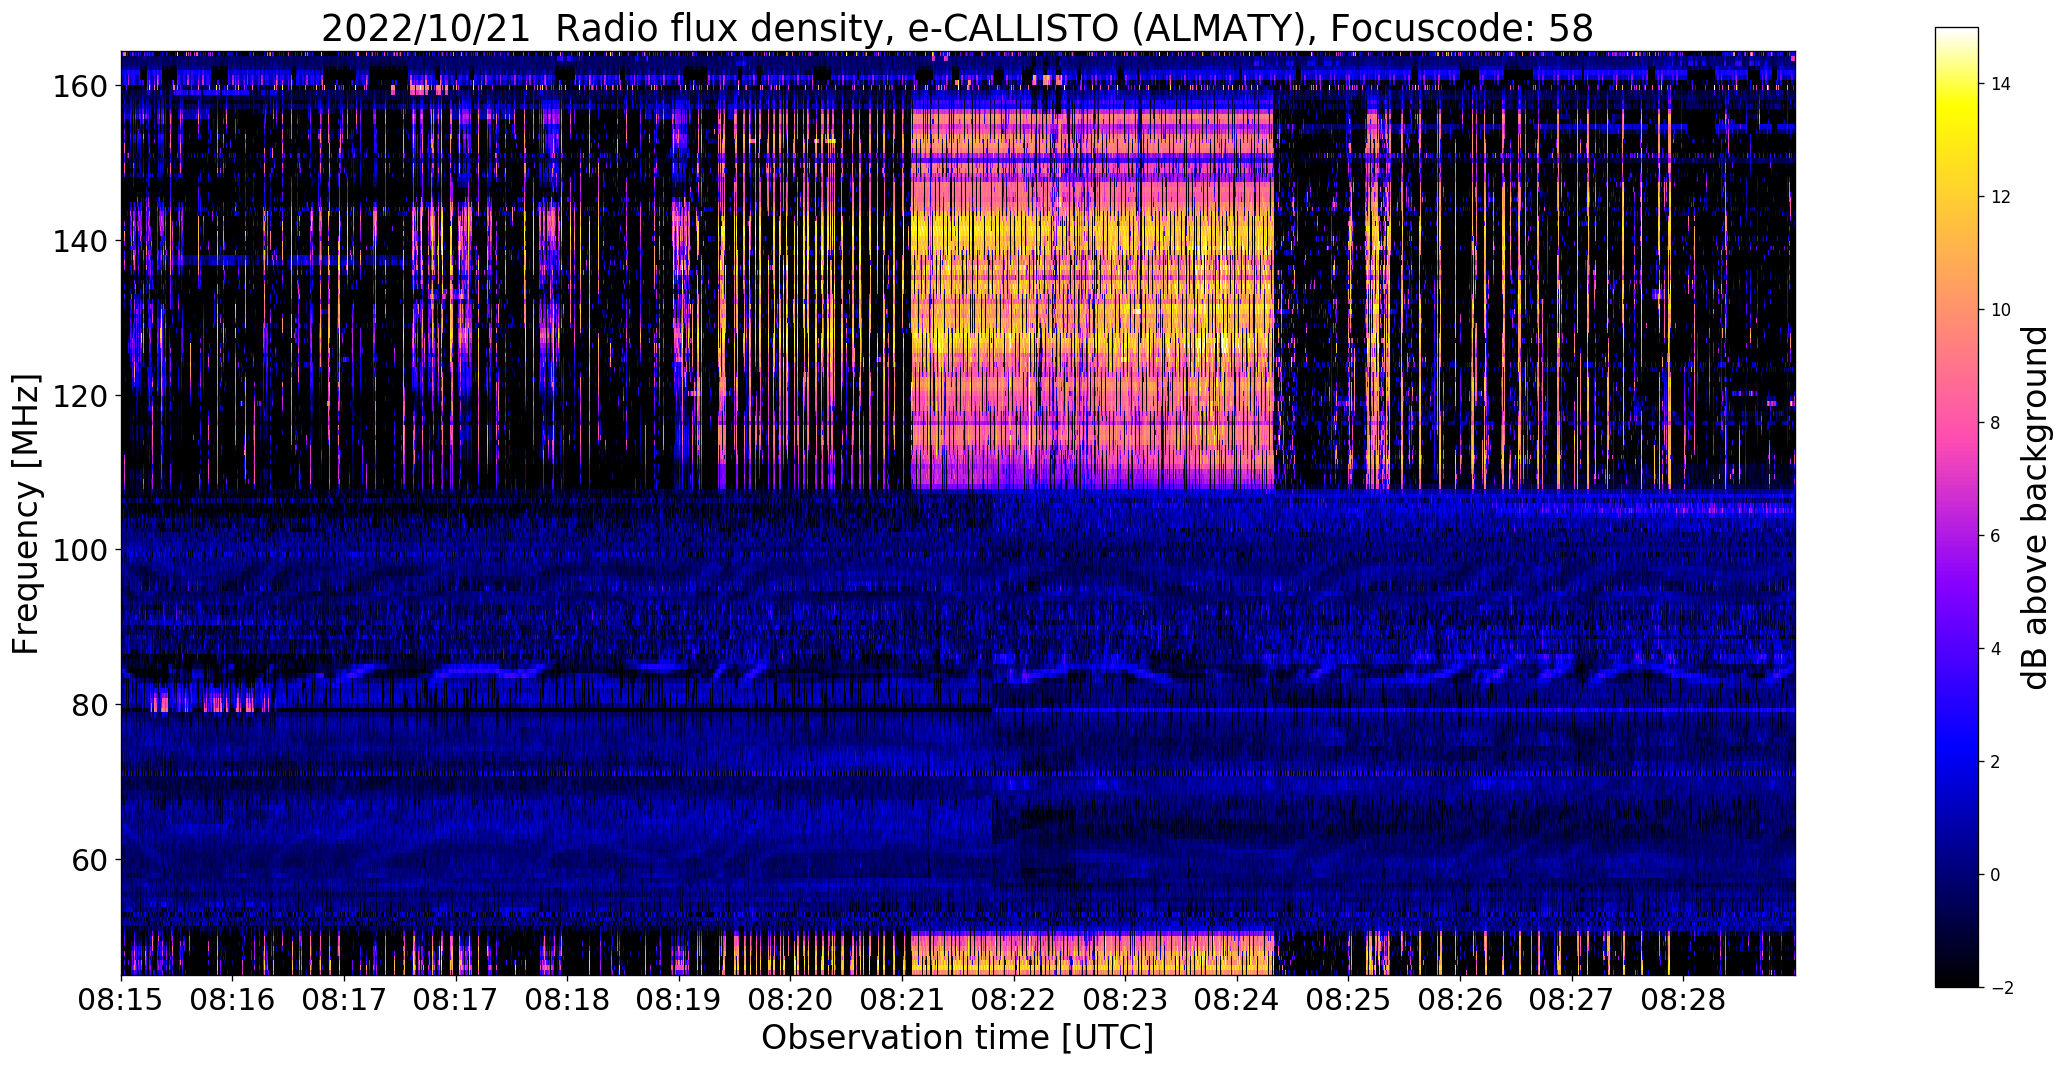Click the plot title mentioning e-CALLISTO (ALMATY)

point(957,28)
